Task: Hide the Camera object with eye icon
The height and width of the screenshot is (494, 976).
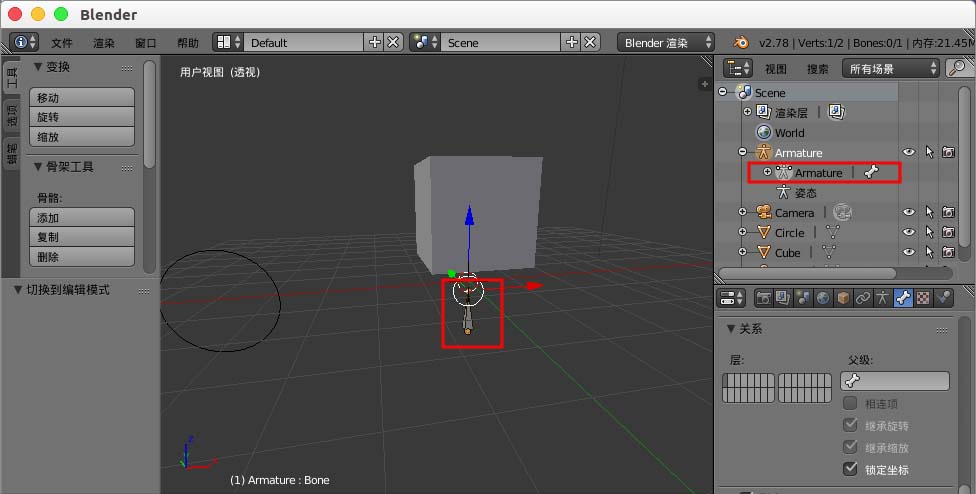Action: [909, 213]
